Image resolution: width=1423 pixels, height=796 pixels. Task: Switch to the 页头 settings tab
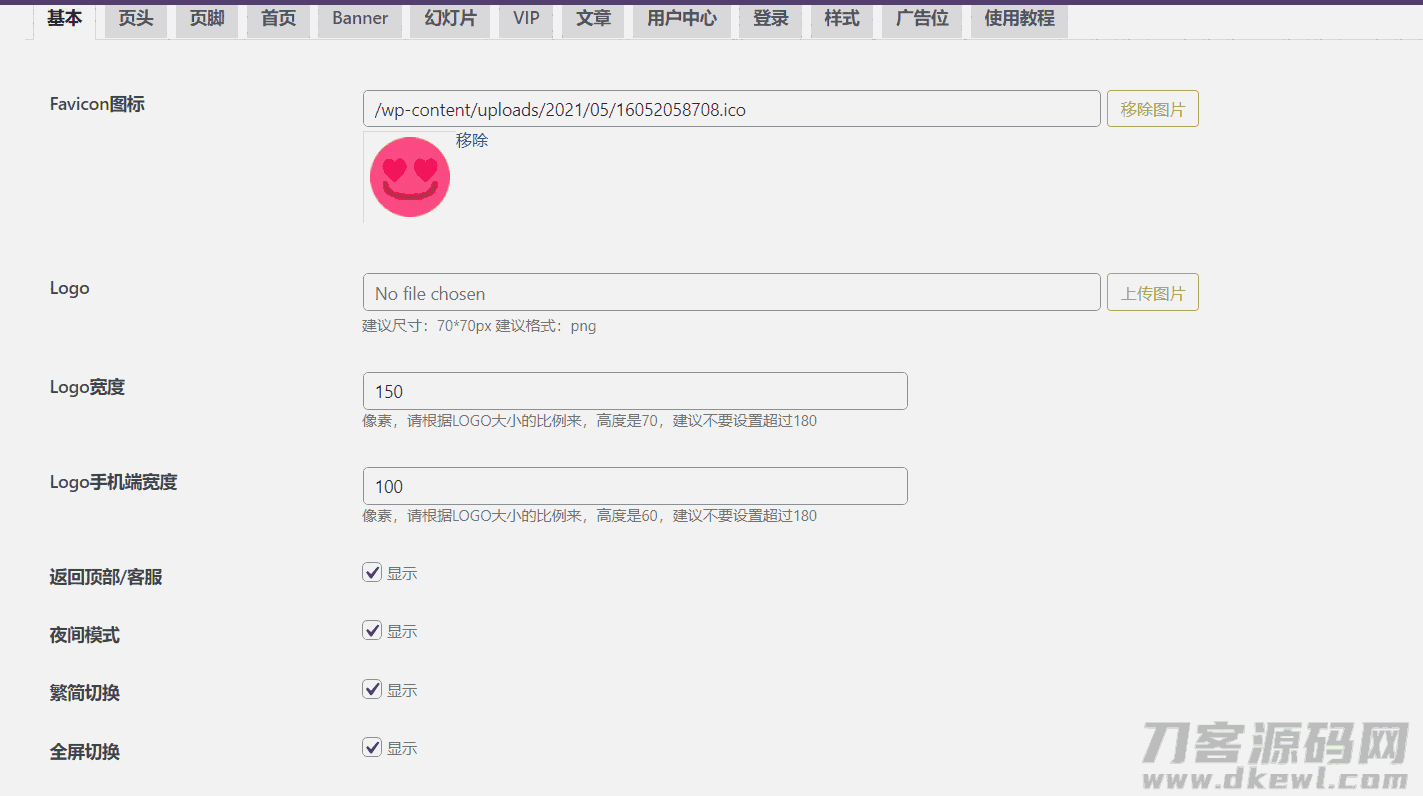[x=135, y=17]
